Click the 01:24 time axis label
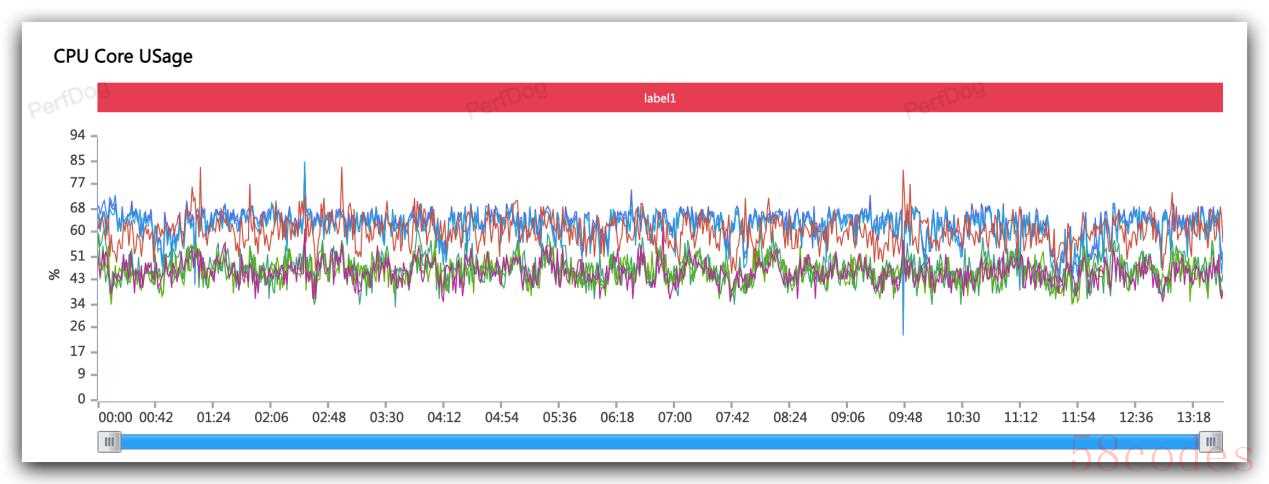This screenshot has width=1269, height=484. click(x=213, y=417)
